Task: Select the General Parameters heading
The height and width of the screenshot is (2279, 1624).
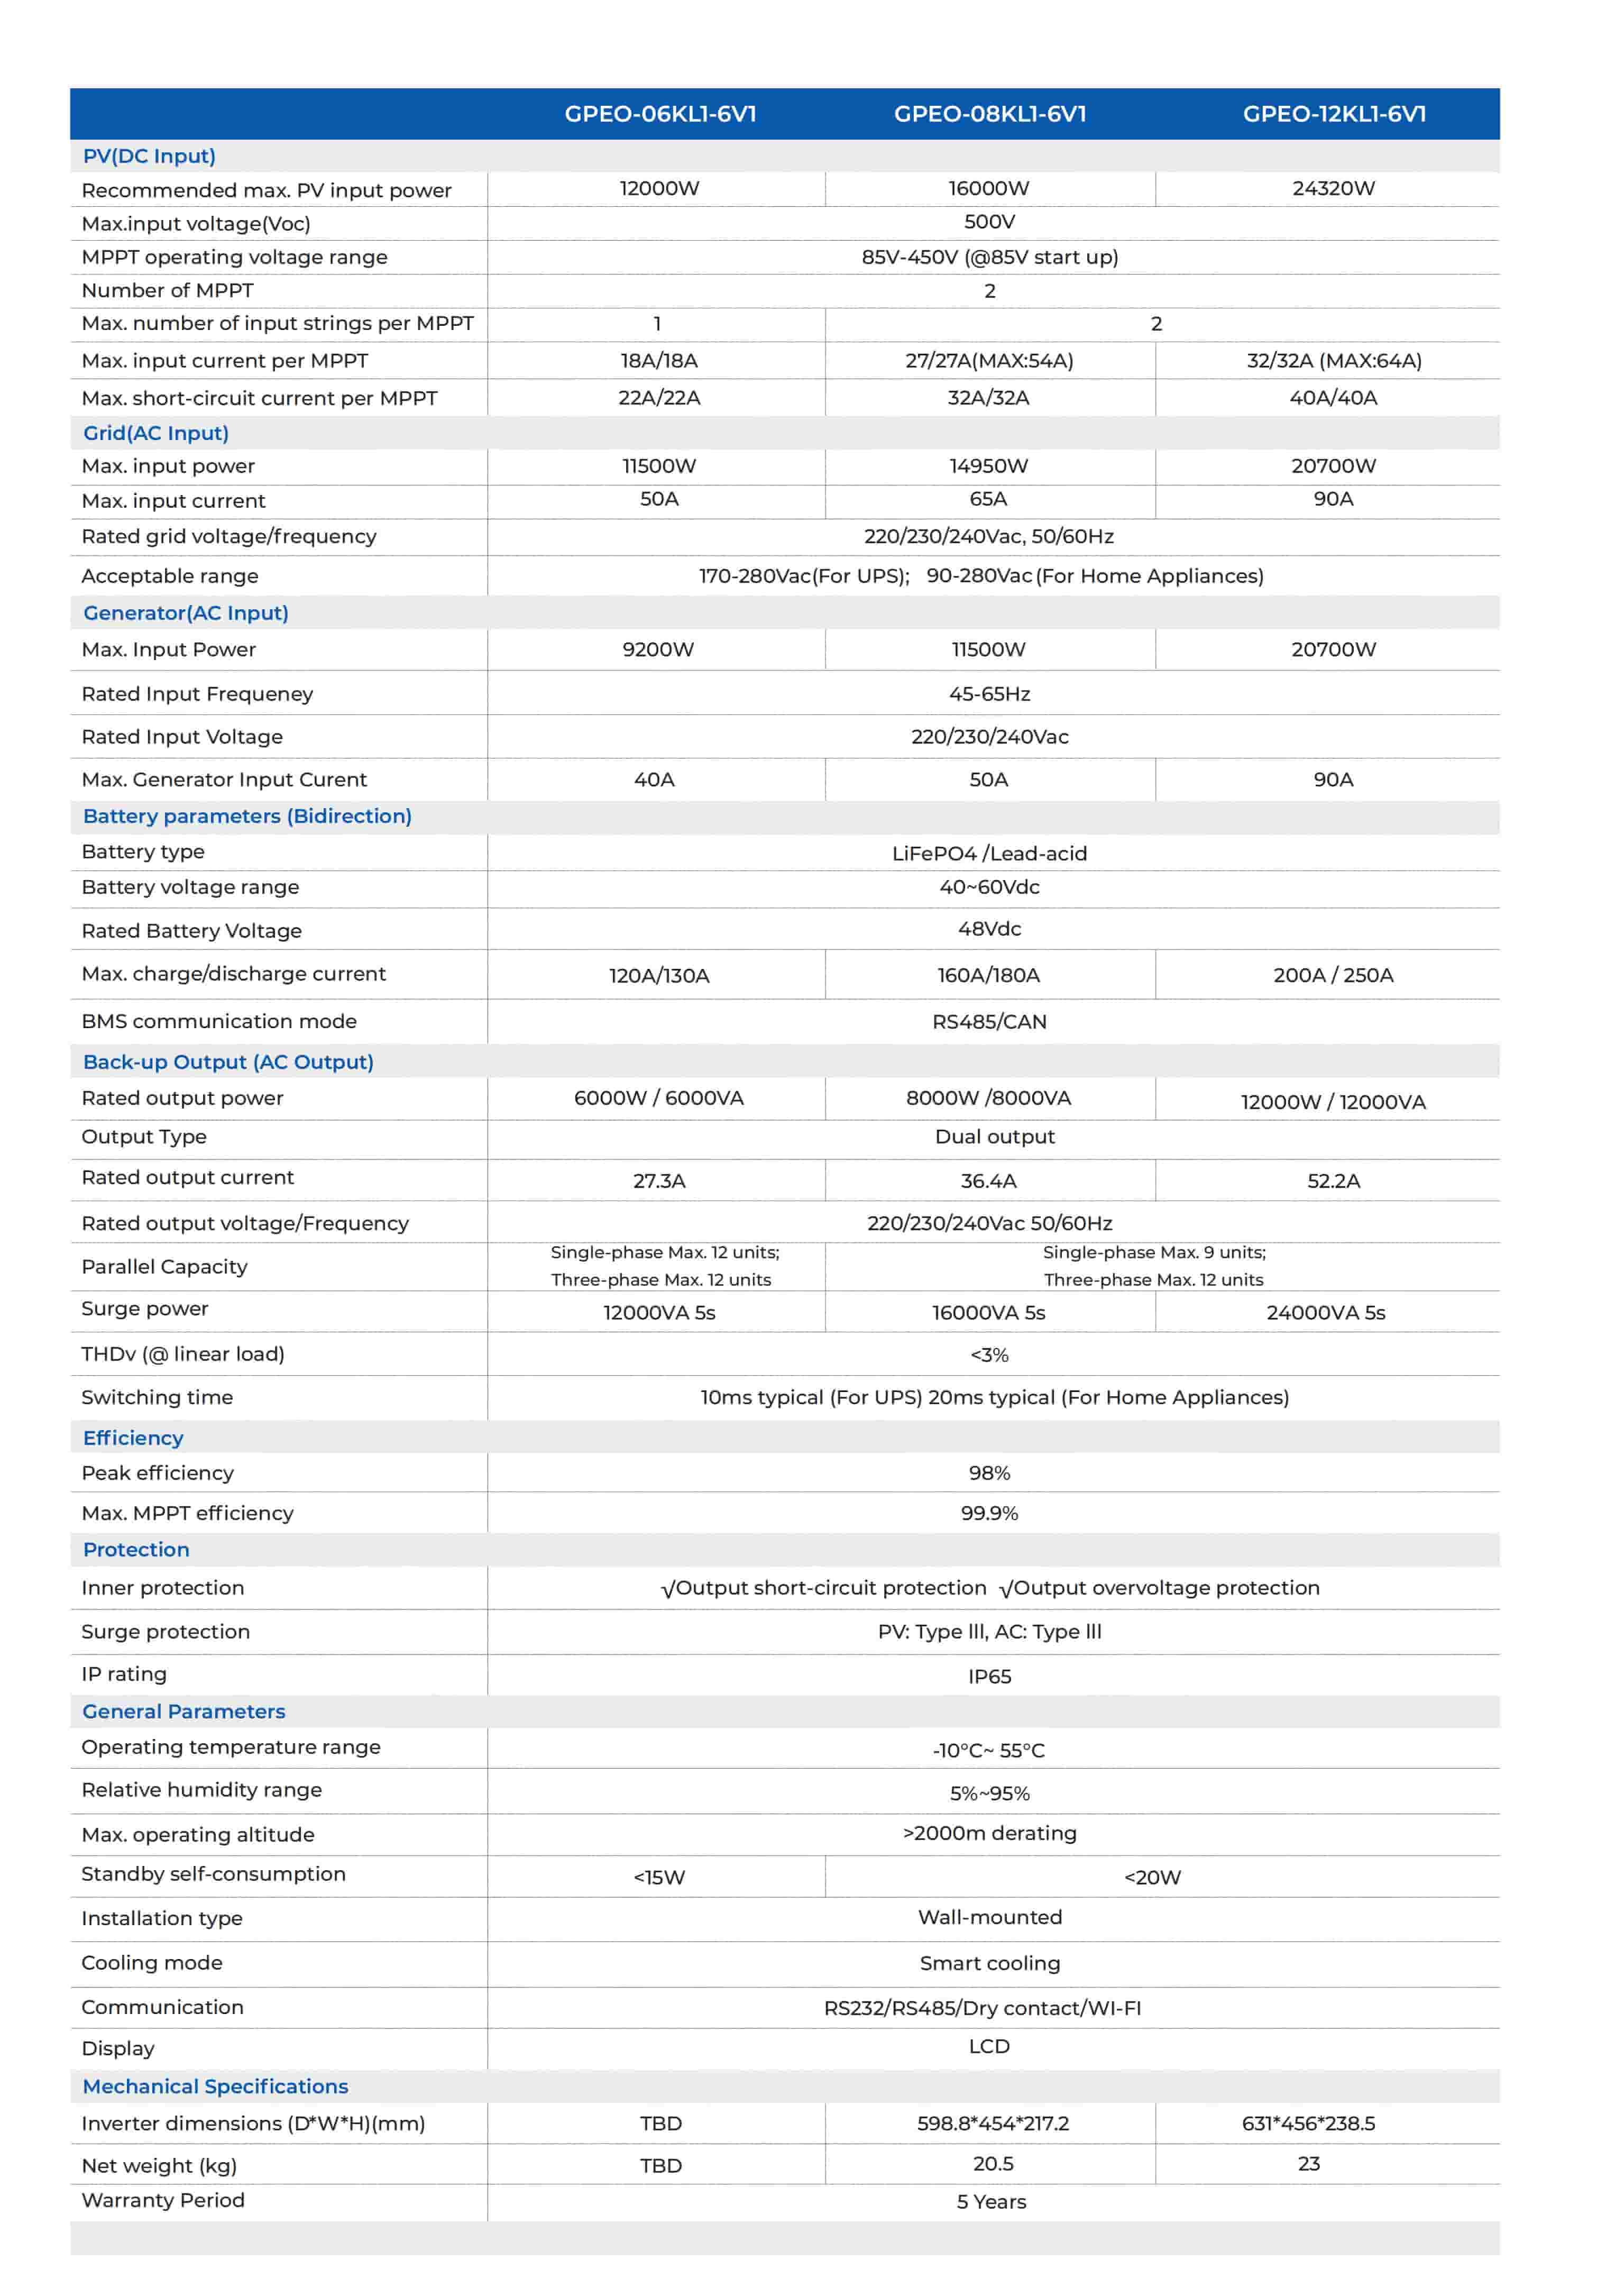Action: (184, 1711)
